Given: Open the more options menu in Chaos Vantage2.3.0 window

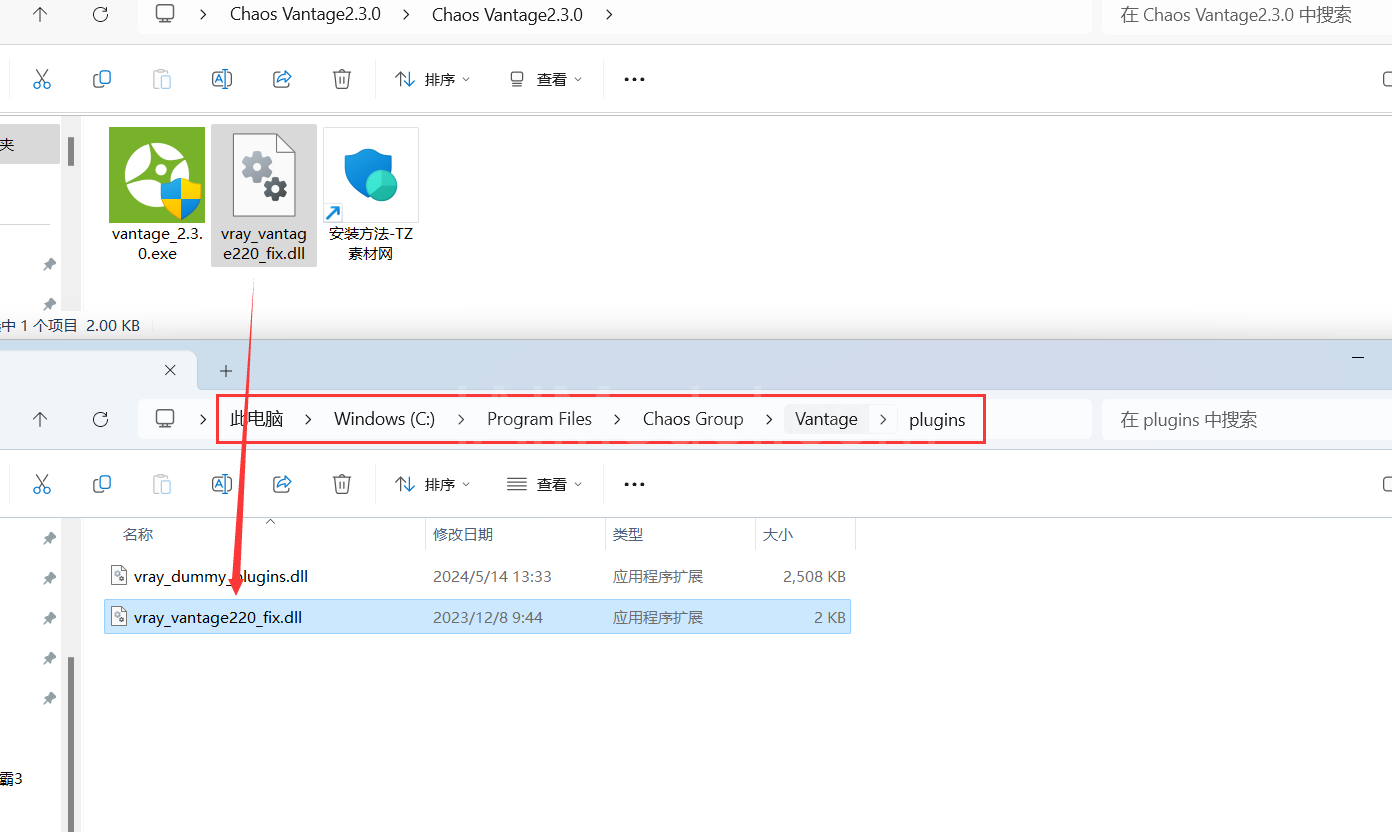Looking at the screenshot, I should click(x=634, y=79).
